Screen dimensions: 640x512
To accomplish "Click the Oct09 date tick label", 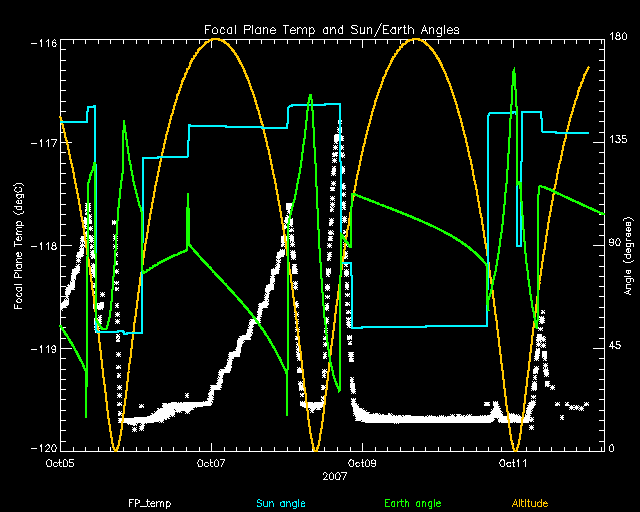I will click(x=362, y=463).
